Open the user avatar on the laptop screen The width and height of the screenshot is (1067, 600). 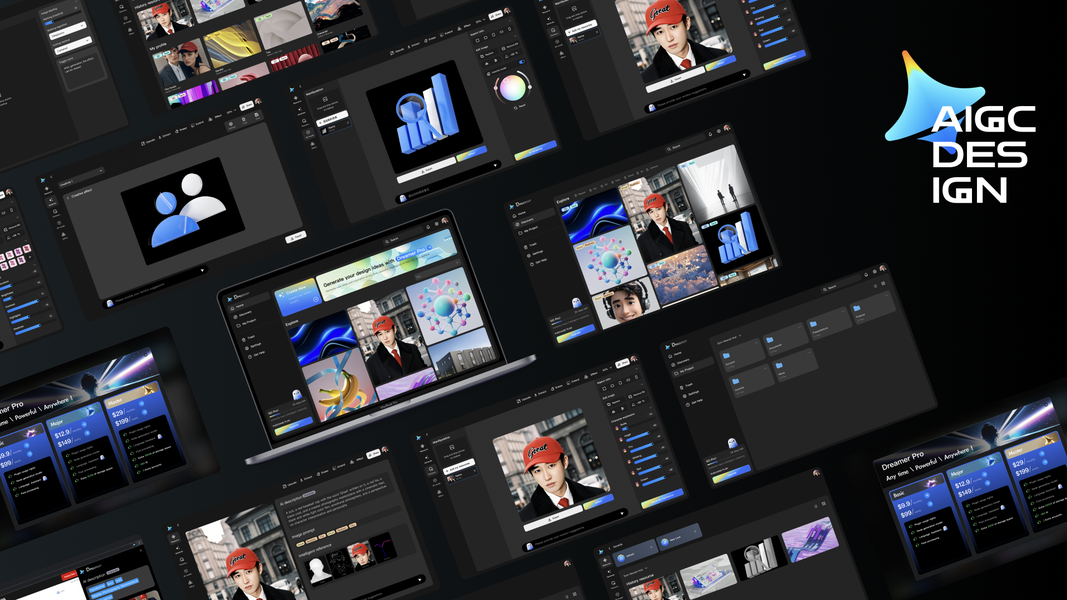point(444,220)
